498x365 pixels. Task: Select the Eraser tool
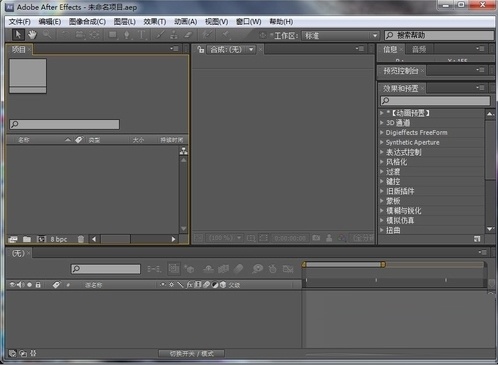(188, 35)
